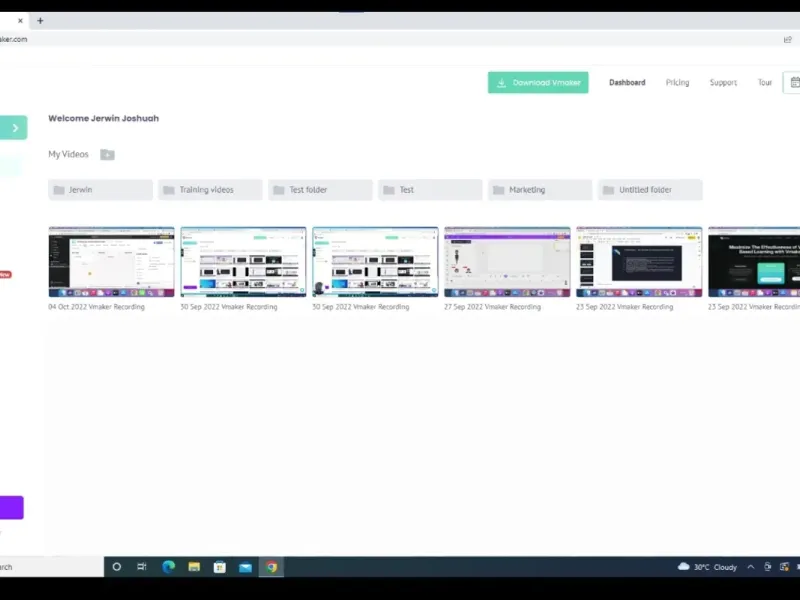
Task: Close the current browser tab
Action: pyautogui.click(x=20, y=21)
